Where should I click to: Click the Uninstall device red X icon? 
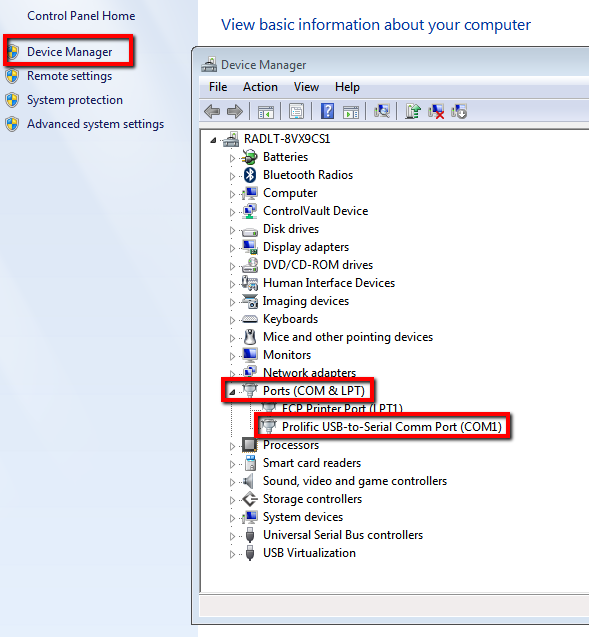(x=436, y=111)
